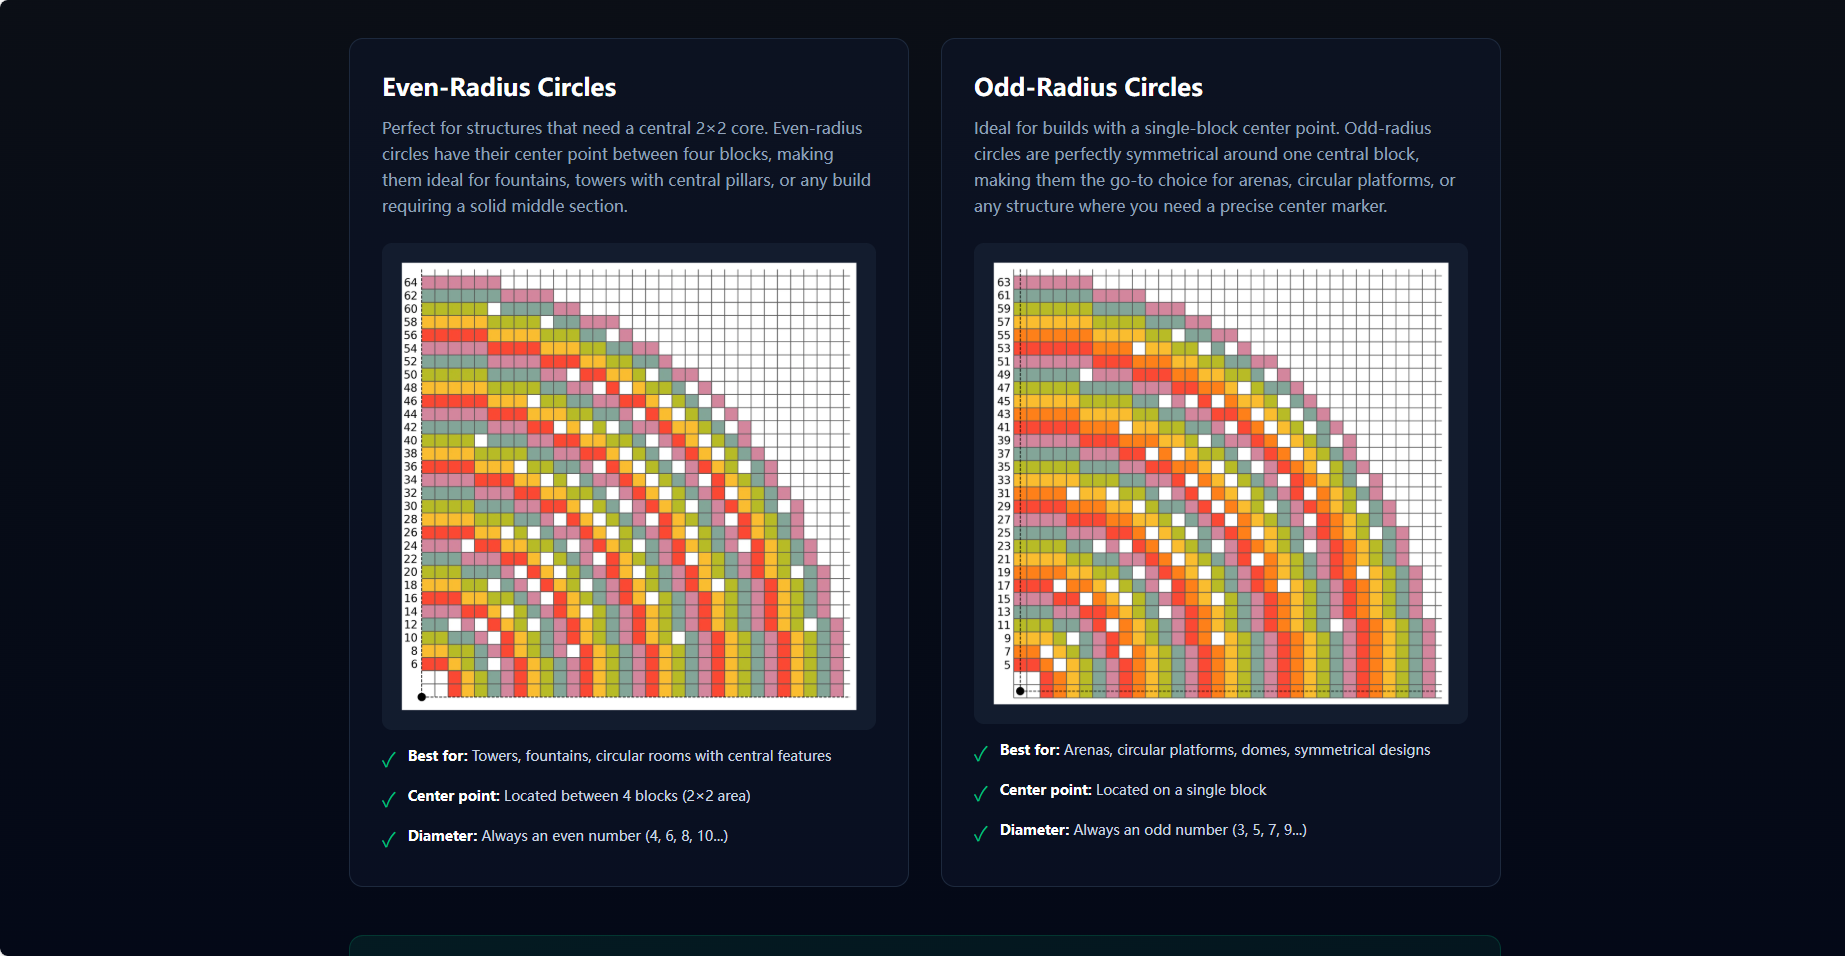The image size is (1845, 956).
Task: Click the checkmark near single block center point
Action: point(980,794)
